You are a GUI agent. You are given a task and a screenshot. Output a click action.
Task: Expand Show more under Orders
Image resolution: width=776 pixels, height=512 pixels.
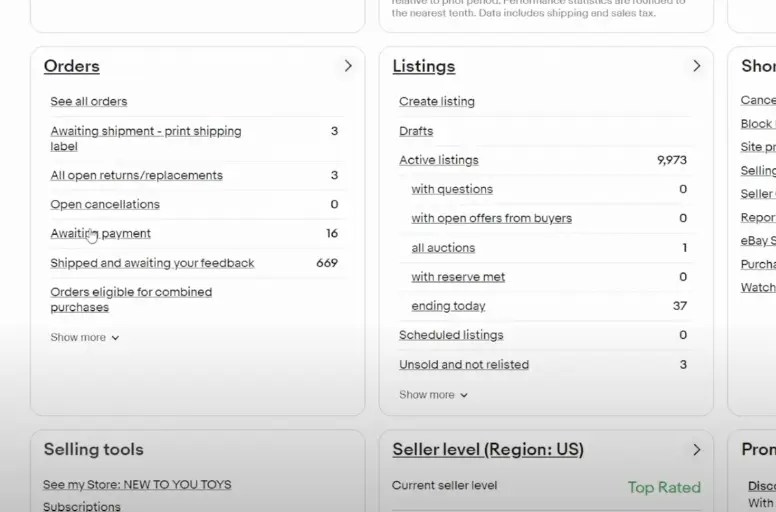(x=85, y=338)
